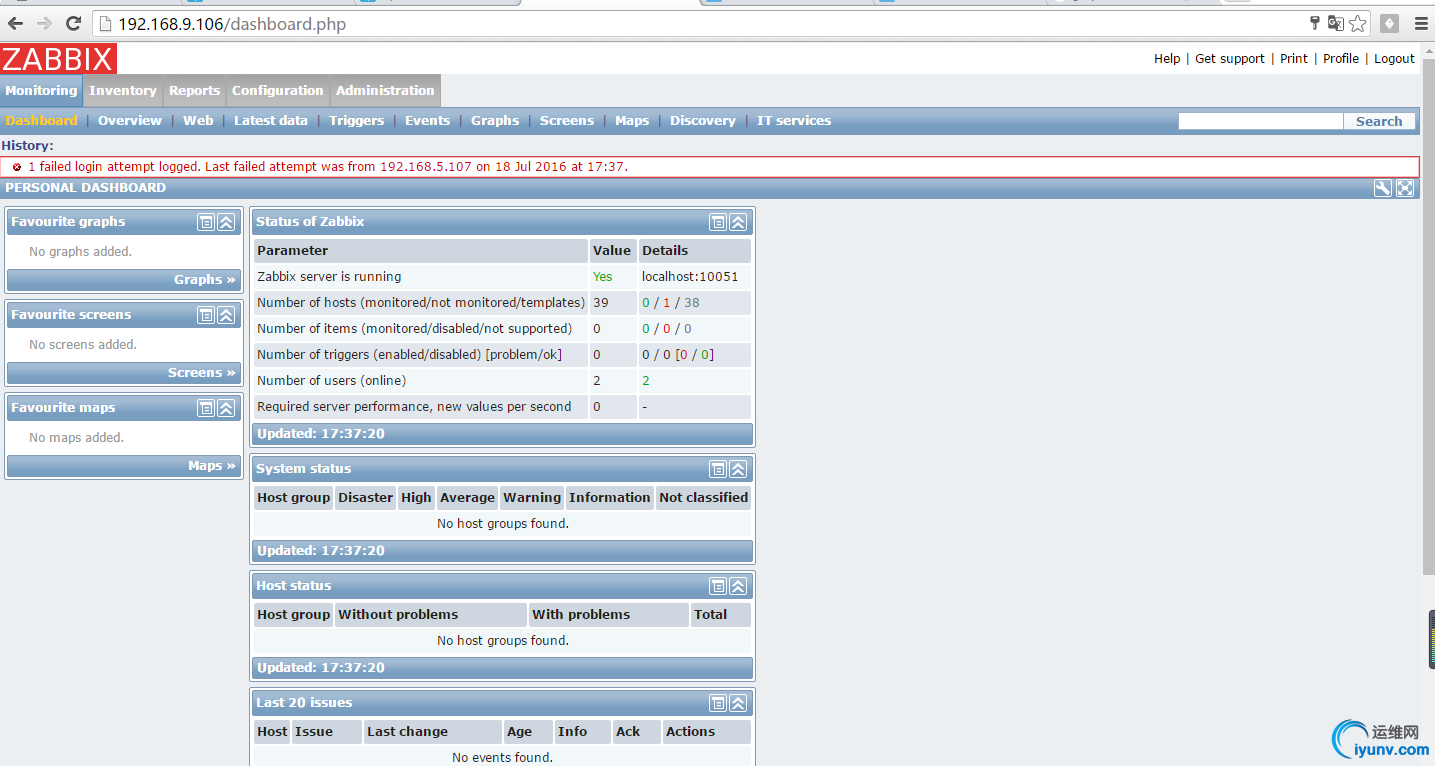The width and height of the screenshot is (1435, 766).
Task: Reload the page with refresh icon
Action: point(73,23)
